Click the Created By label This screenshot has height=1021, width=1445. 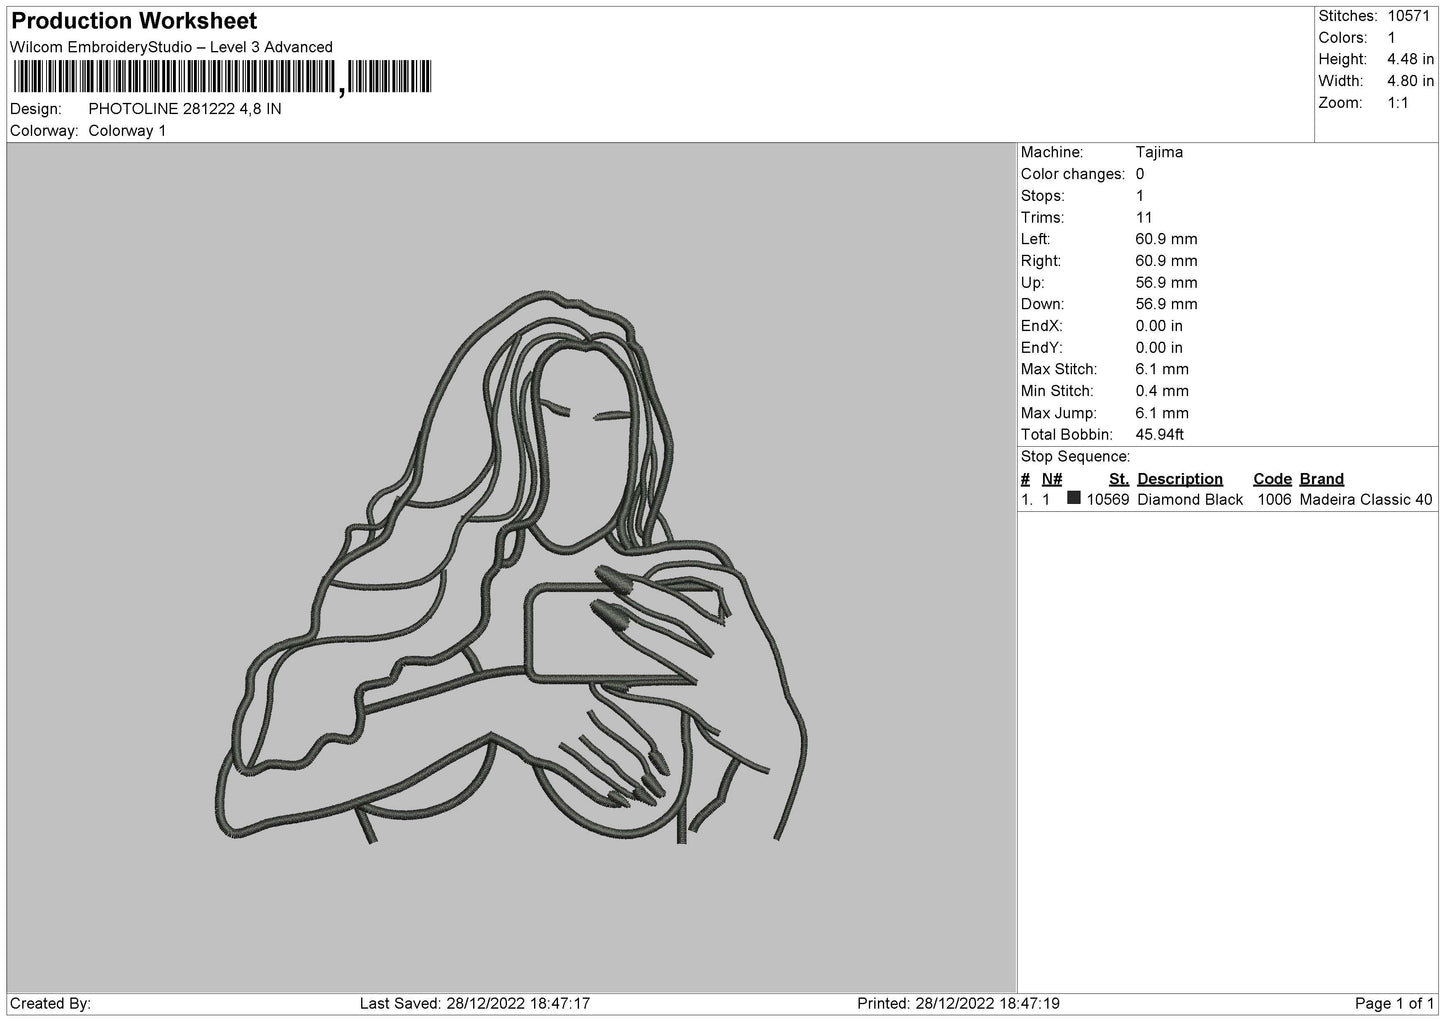50,1004
